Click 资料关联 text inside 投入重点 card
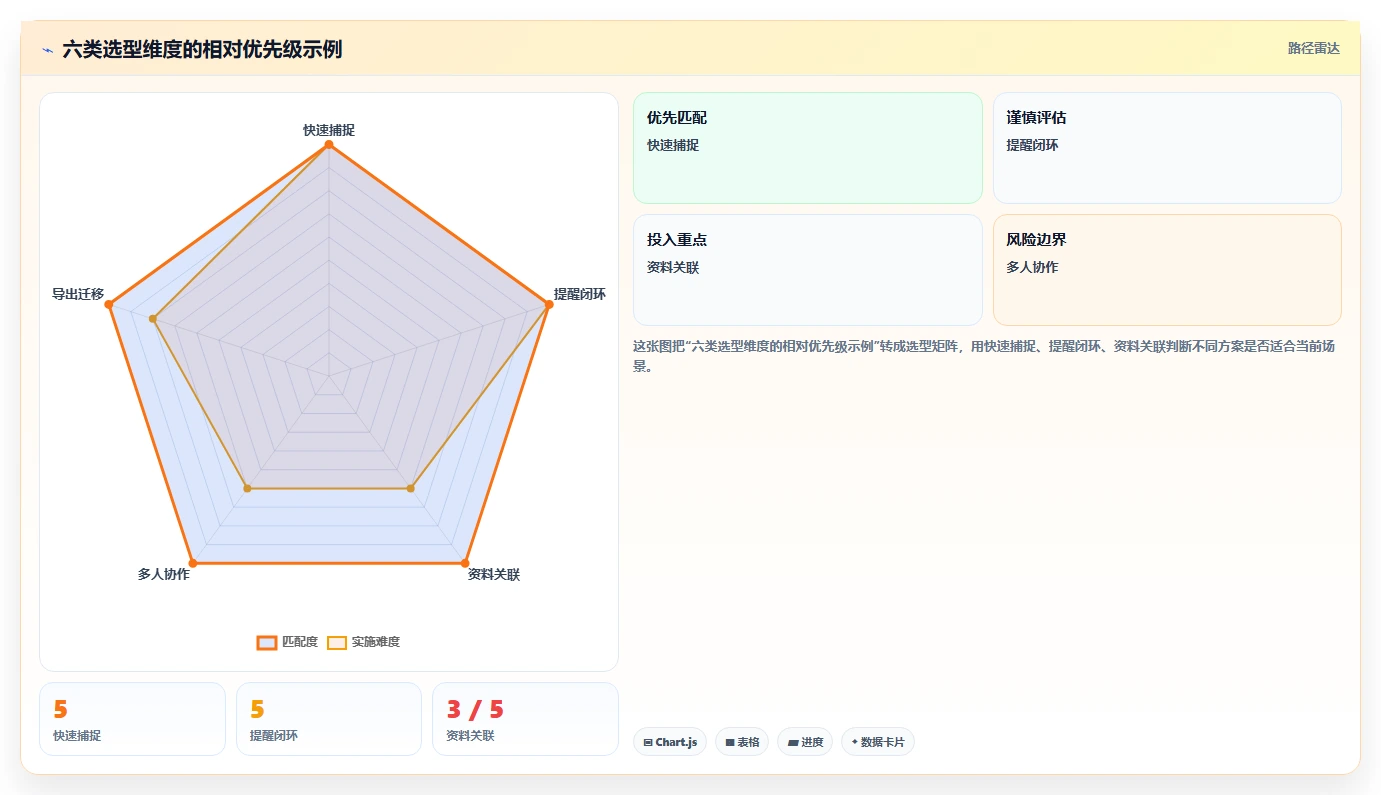 [x=673, y=267]
